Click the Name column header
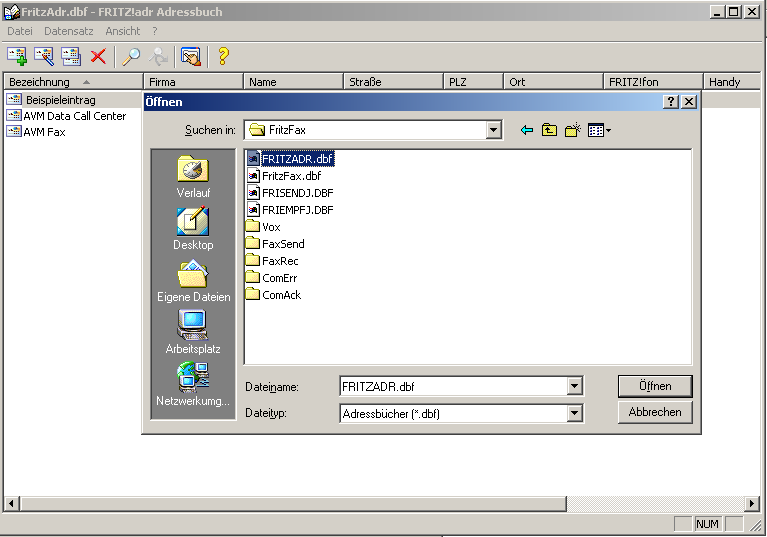 point(293,82)
